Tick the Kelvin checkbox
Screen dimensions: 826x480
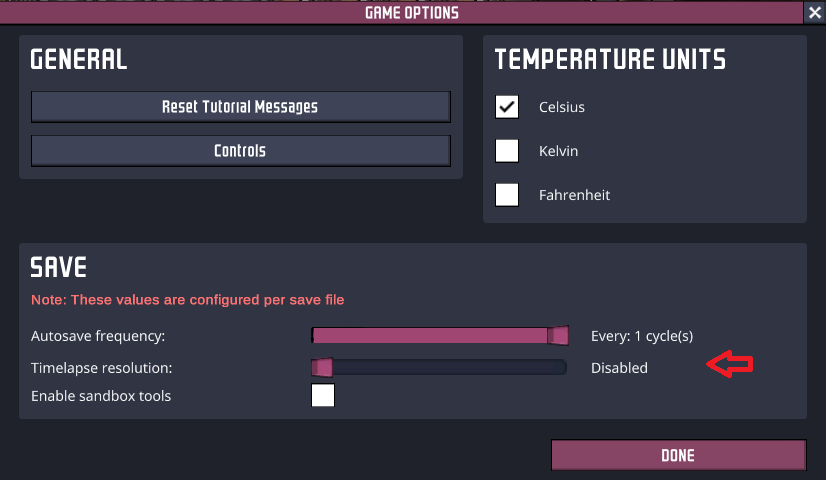pyautogui.click(x=507, y=151)
